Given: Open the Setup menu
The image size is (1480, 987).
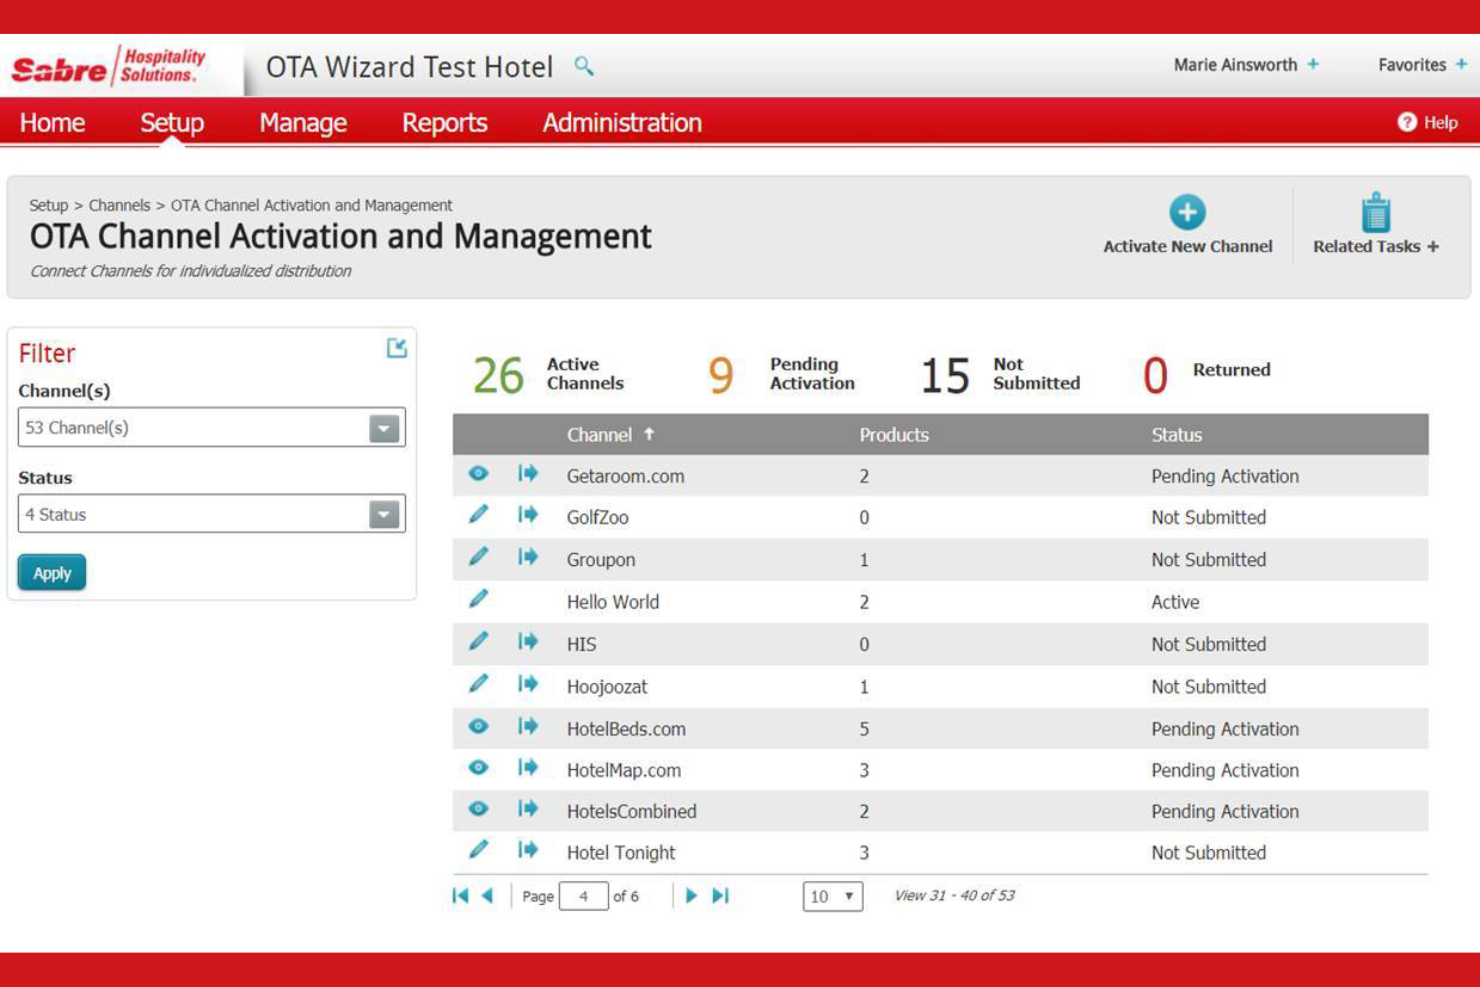Looking at the screenshot, I should pos(172,122).
